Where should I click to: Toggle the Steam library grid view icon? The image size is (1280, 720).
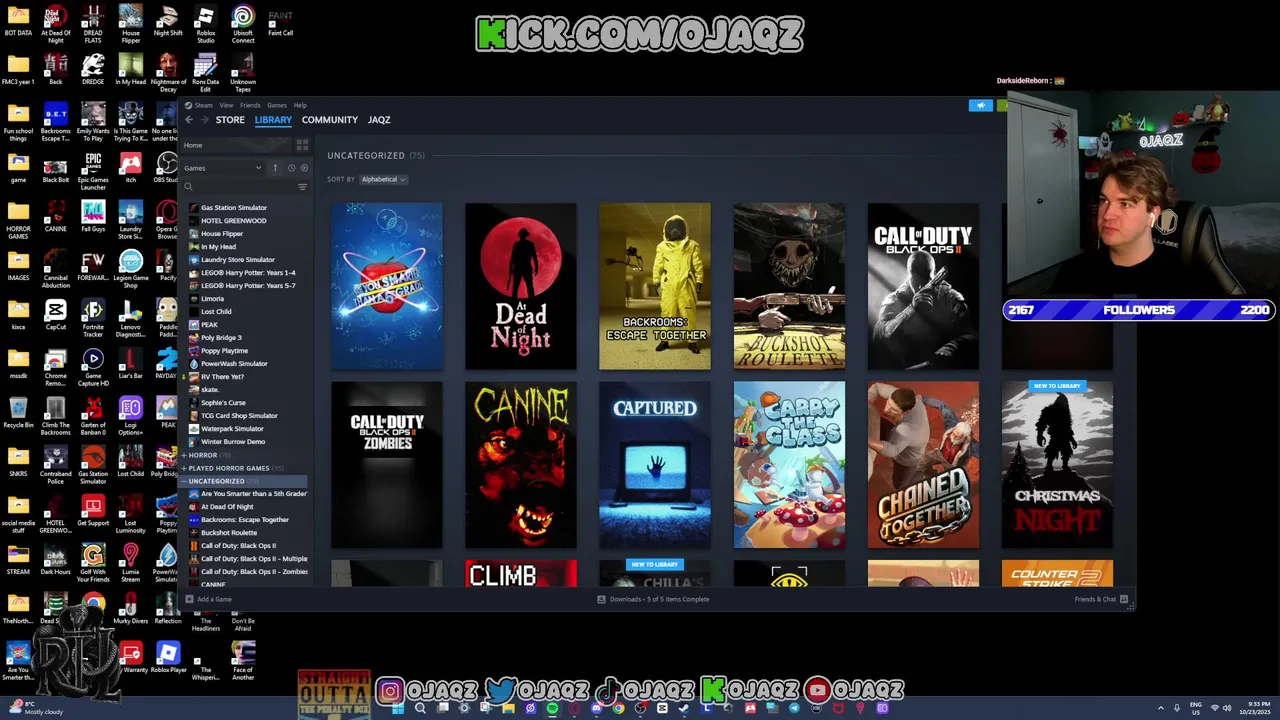(x=302, y=145)
